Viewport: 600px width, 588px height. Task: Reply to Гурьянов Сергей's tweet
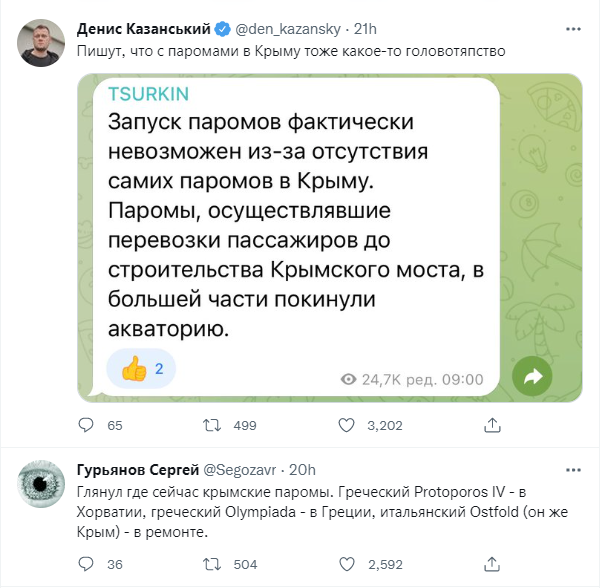[87, 564]
